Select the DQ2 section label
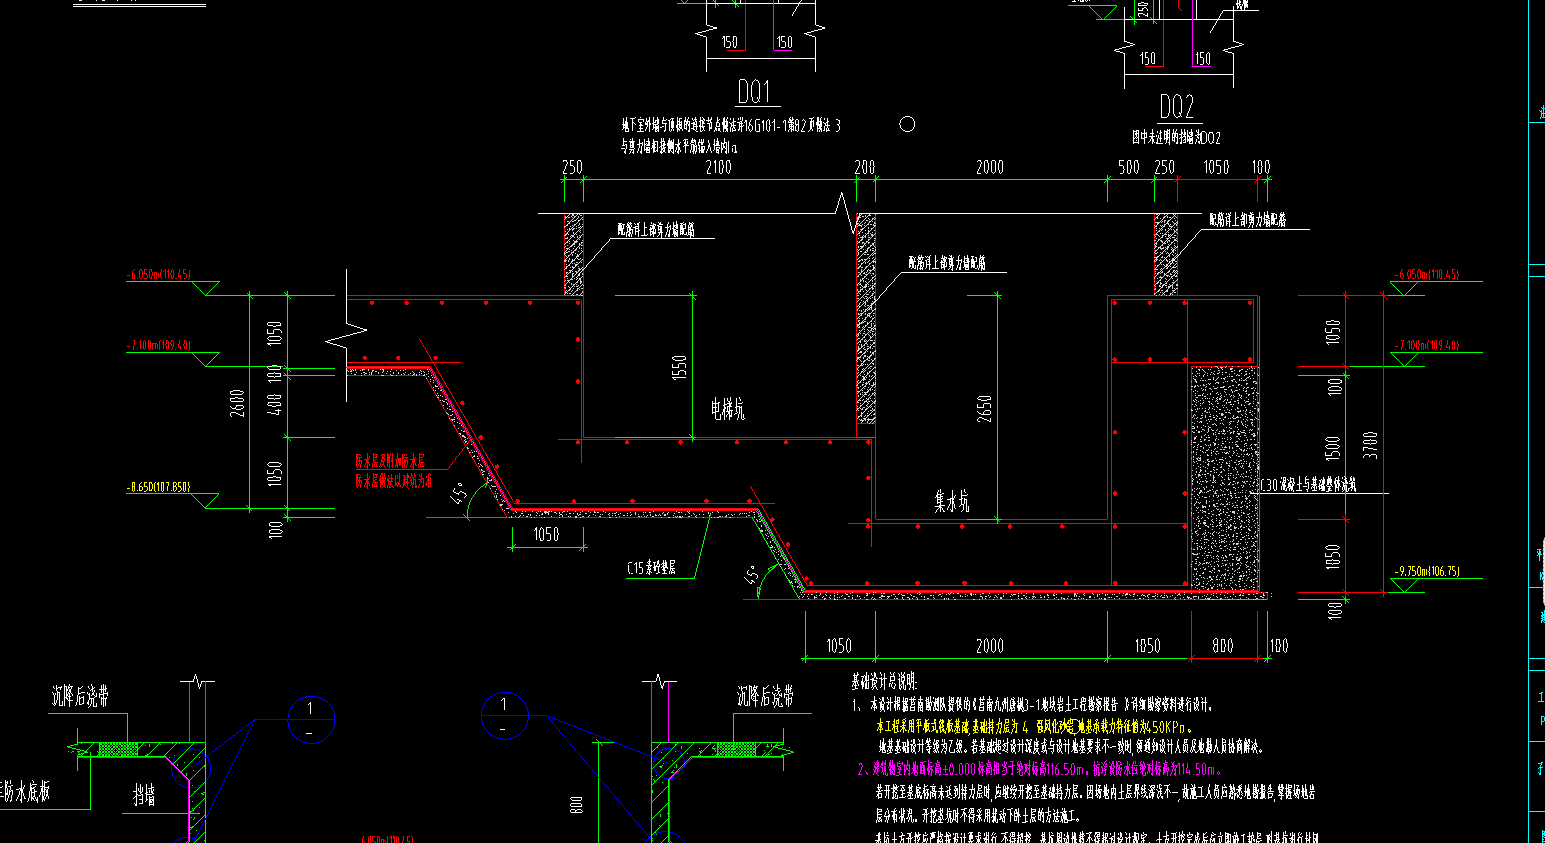1545x843 pixels. (1177, 106)
